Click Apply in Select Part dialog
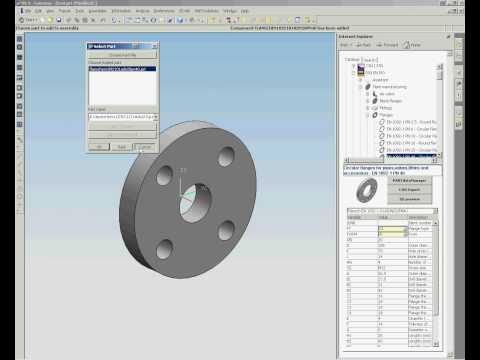The image size is (480, 360). 122,147
